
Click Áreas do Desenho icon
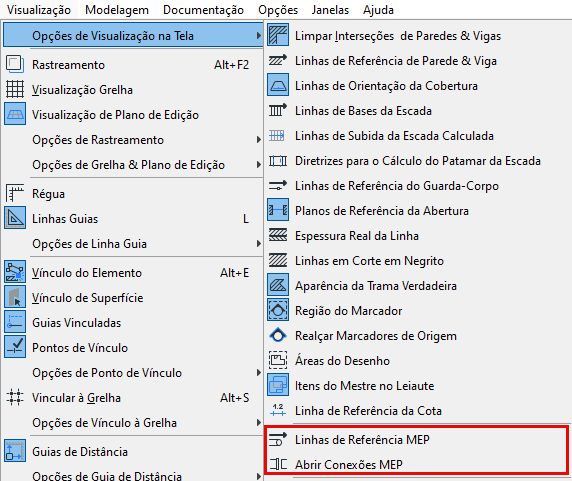[278, 360]
